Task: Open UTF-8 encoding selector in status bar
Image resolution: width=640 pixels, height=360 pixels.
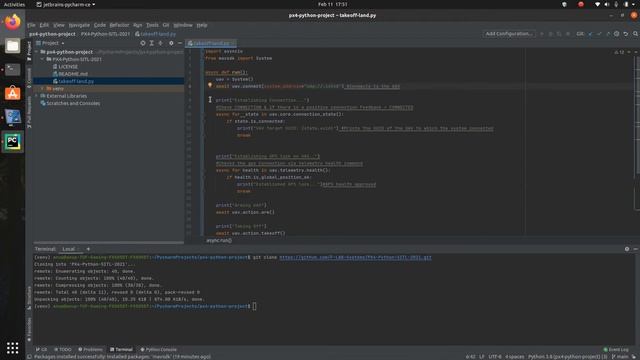Action: point(495,357)
